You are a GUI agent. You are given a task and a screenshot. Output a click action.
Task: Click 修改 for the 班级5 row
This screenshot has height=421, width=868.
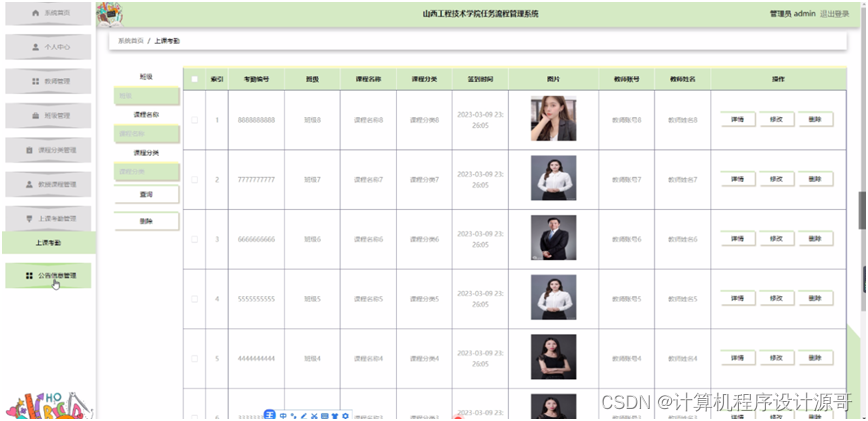(x=776, y=298)
